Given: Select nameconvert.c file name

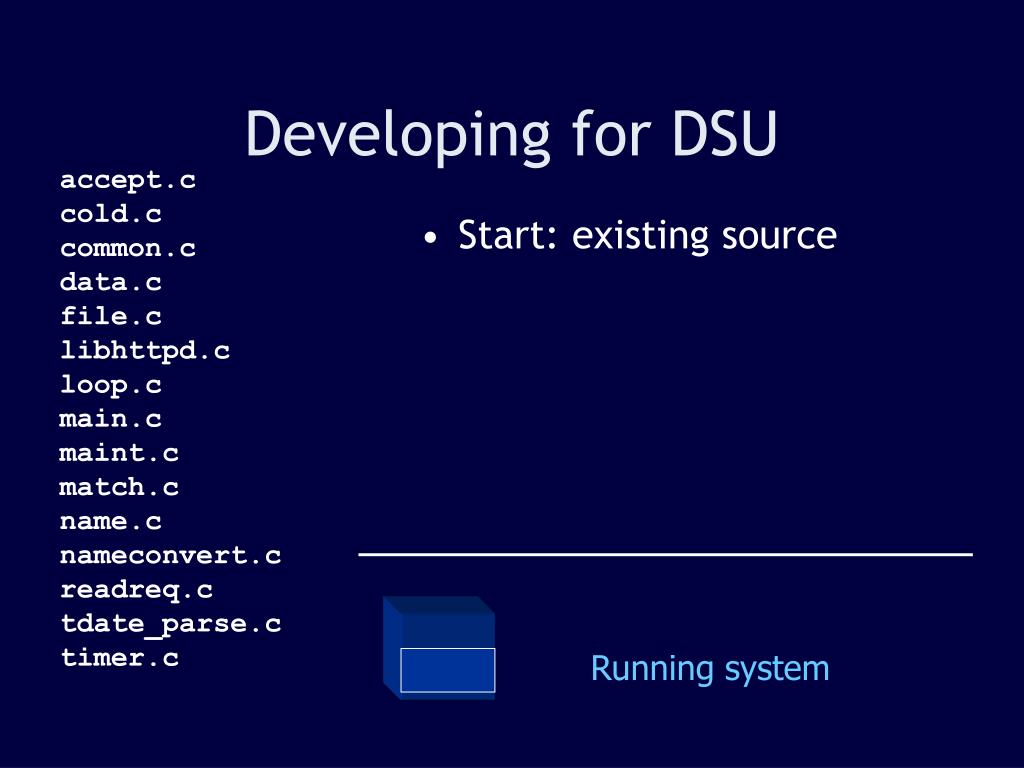Looking at the screenshot, I should tap(170, 555).
